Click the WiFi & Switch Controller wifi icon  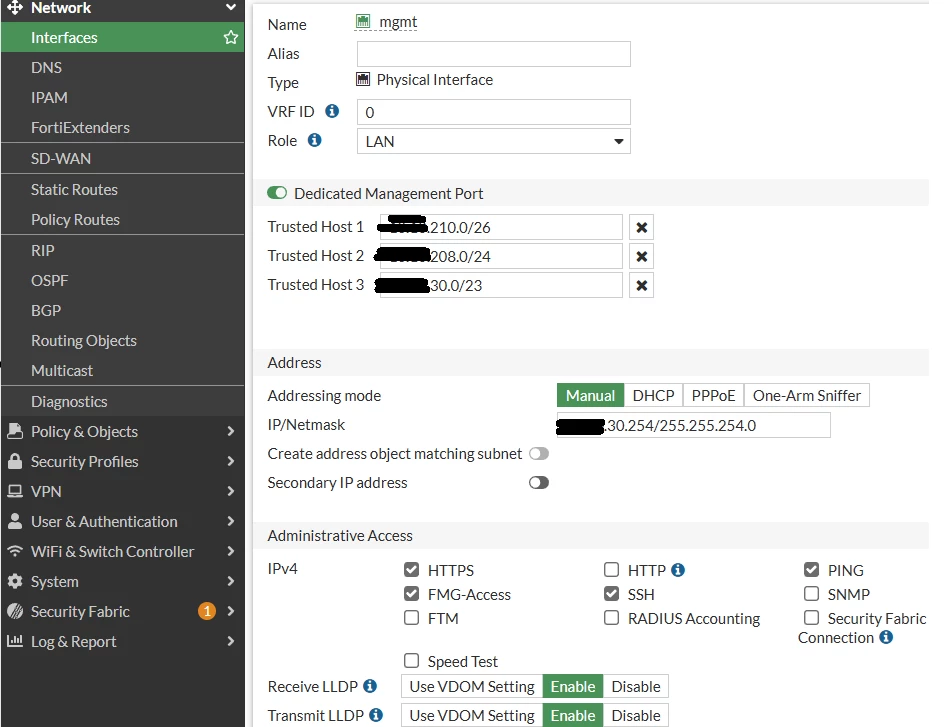[15, 551]
